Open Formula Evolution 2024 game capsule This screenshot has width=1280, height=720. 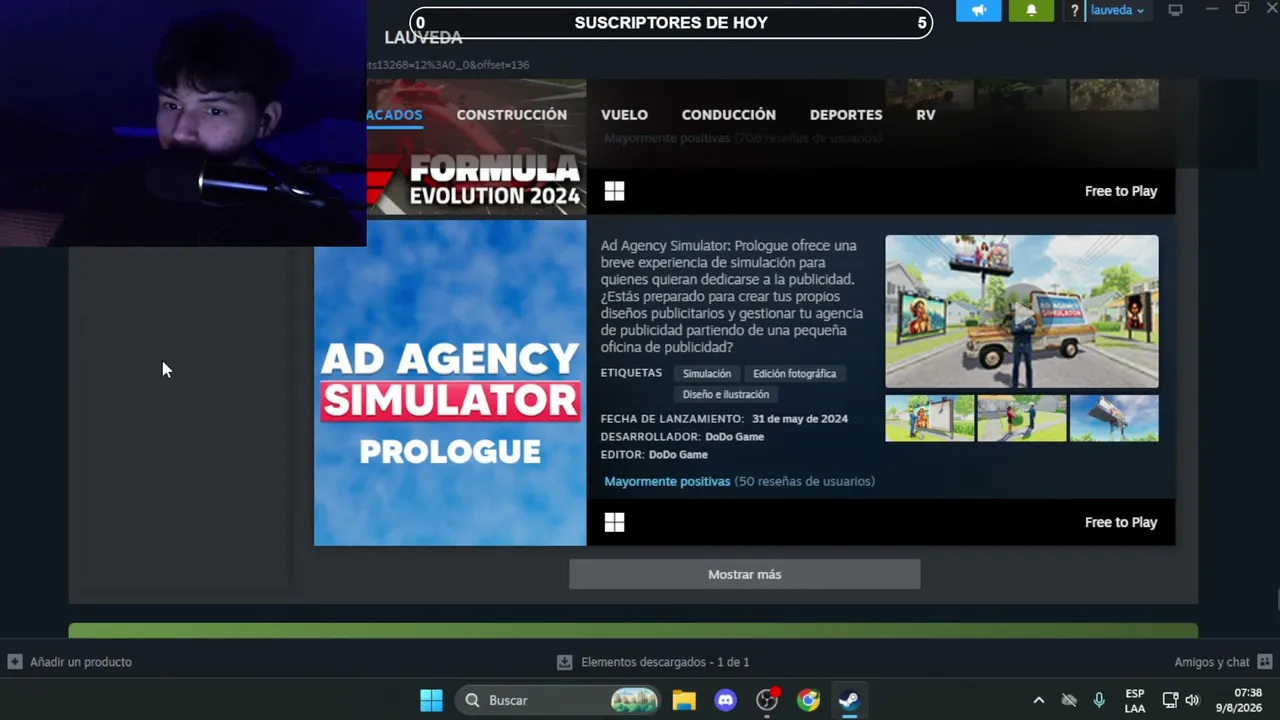pos(476,180)
